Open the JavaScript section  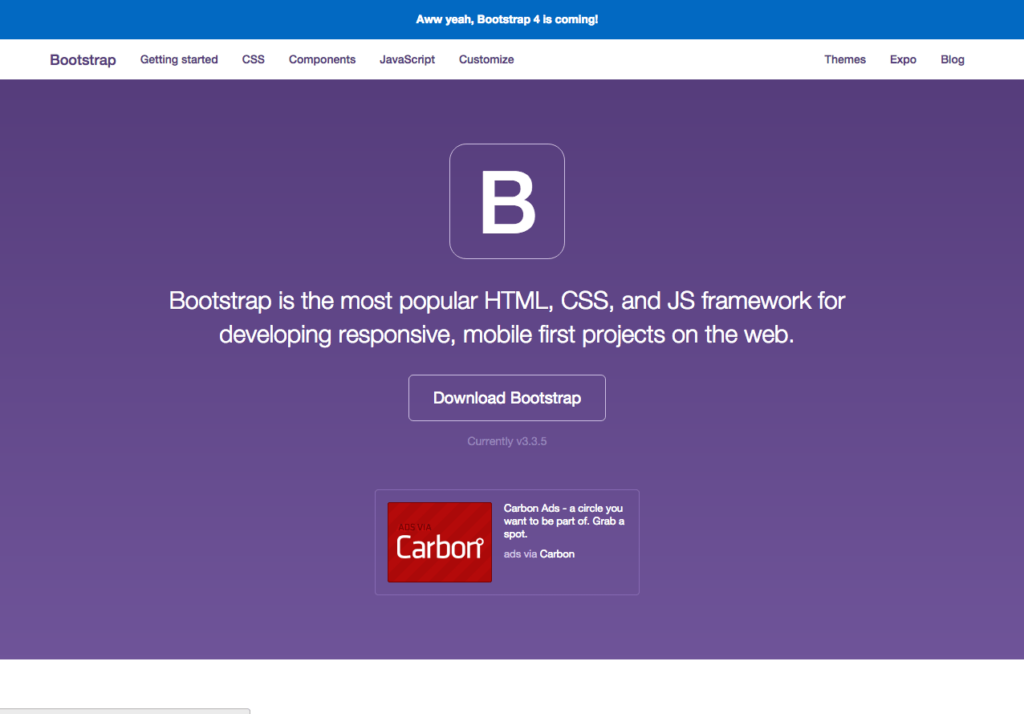[x=407, y=59]
